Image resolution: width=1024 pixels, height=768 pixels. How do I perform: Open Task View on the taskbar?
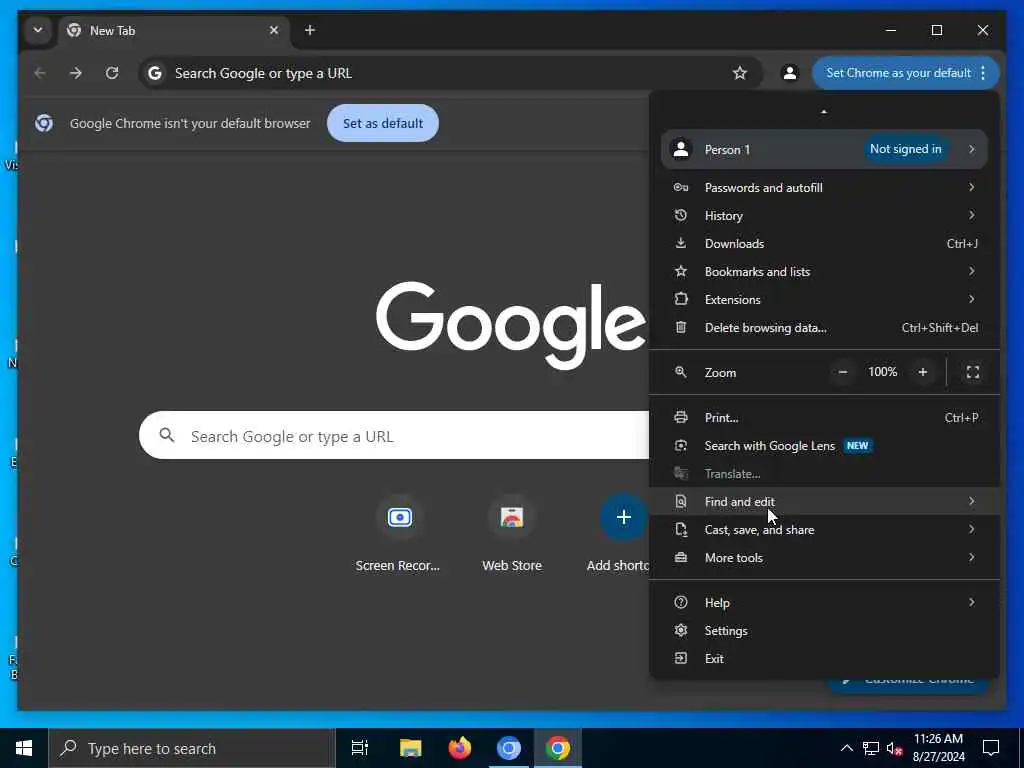(360, 748)
